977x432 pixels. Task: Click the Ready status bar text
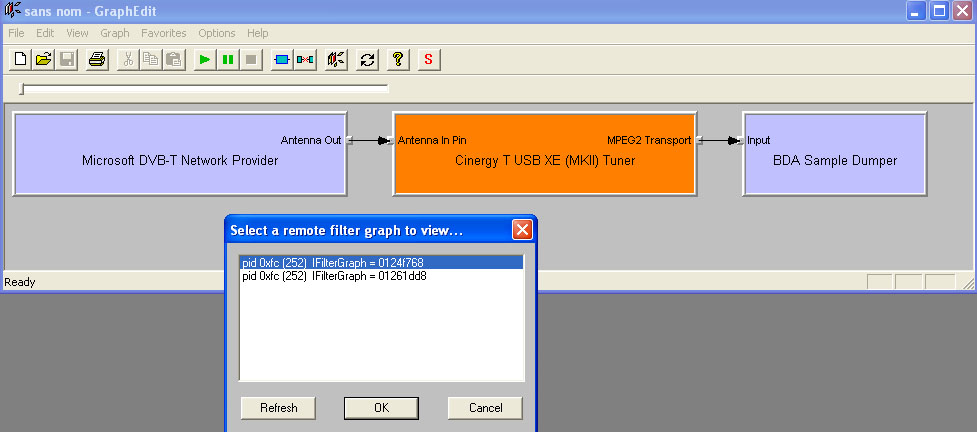[x=20, y=282]
